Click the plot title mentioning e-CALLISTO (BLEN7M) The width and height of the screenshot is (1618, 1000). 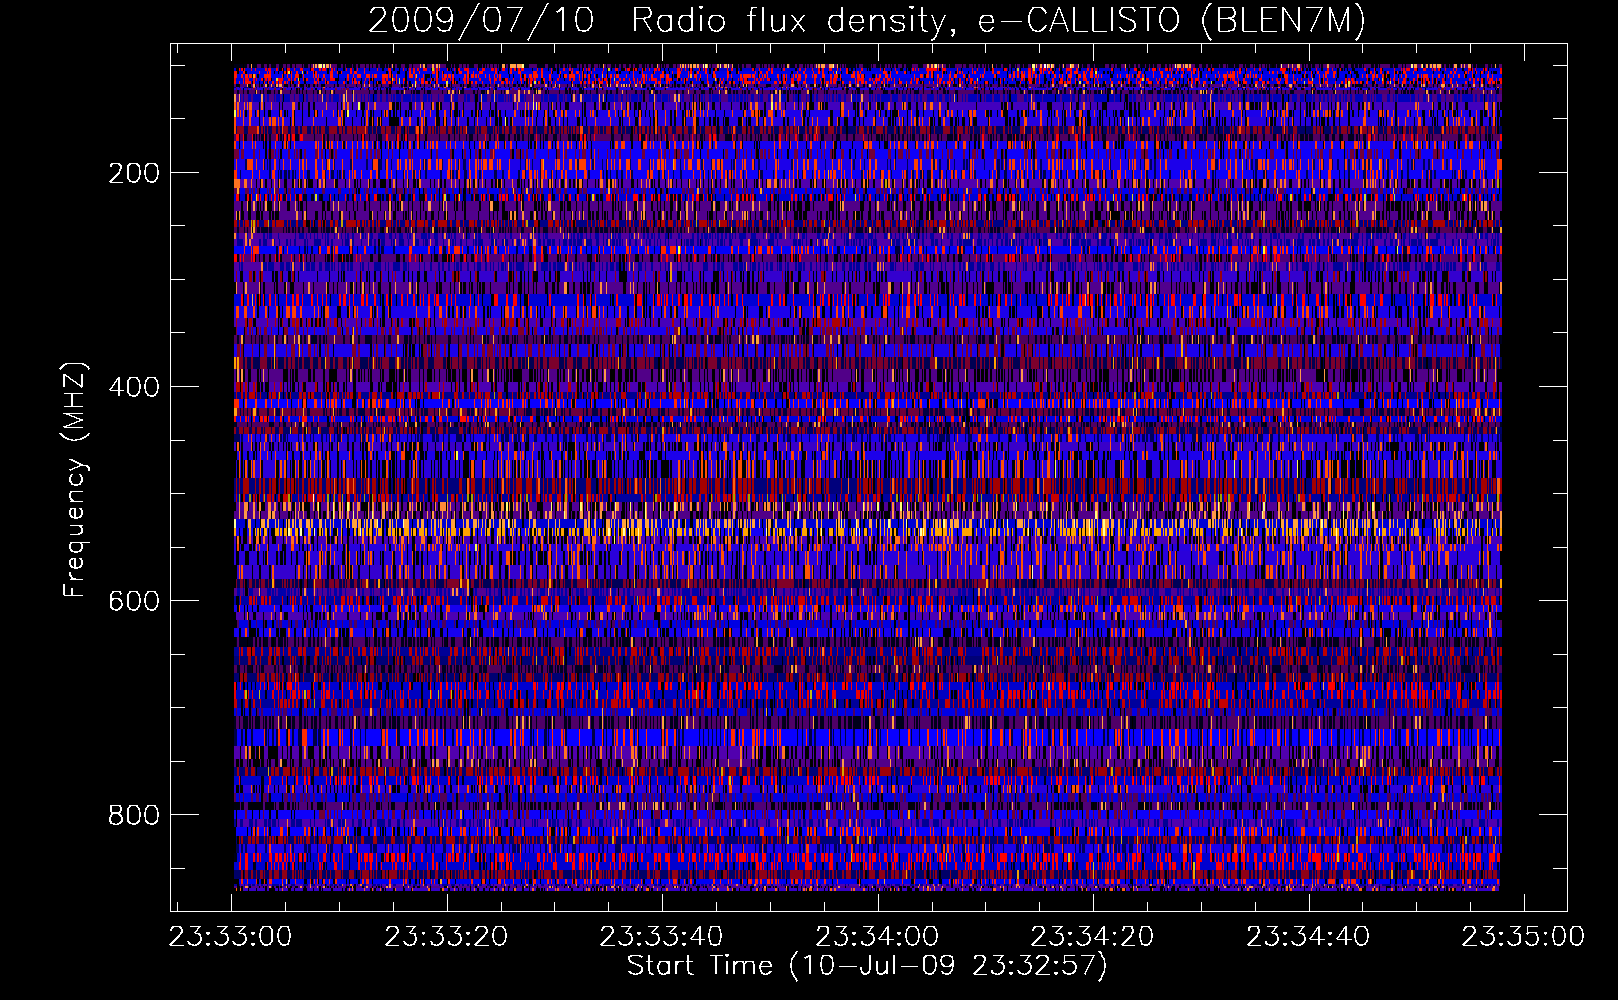point(867,20)
